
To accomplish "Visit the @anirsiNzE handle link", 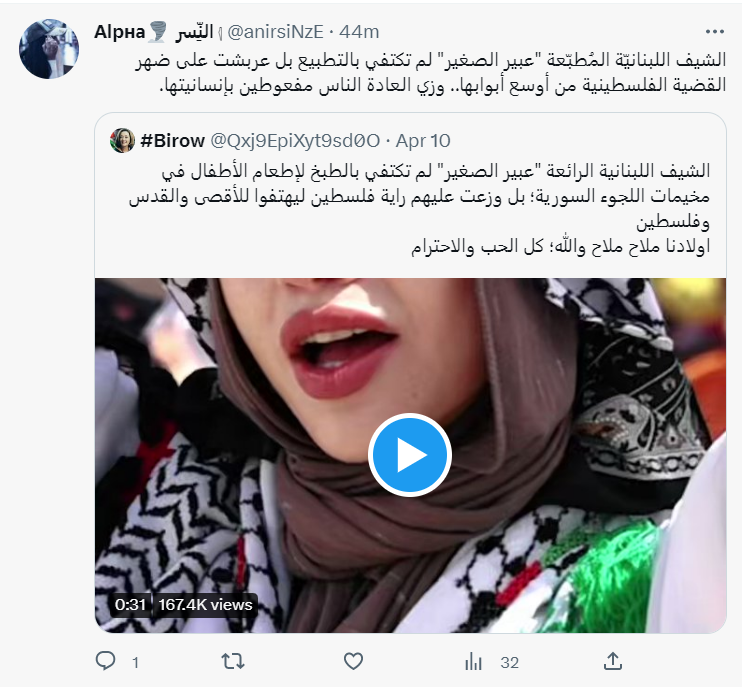I will point(275,32).
